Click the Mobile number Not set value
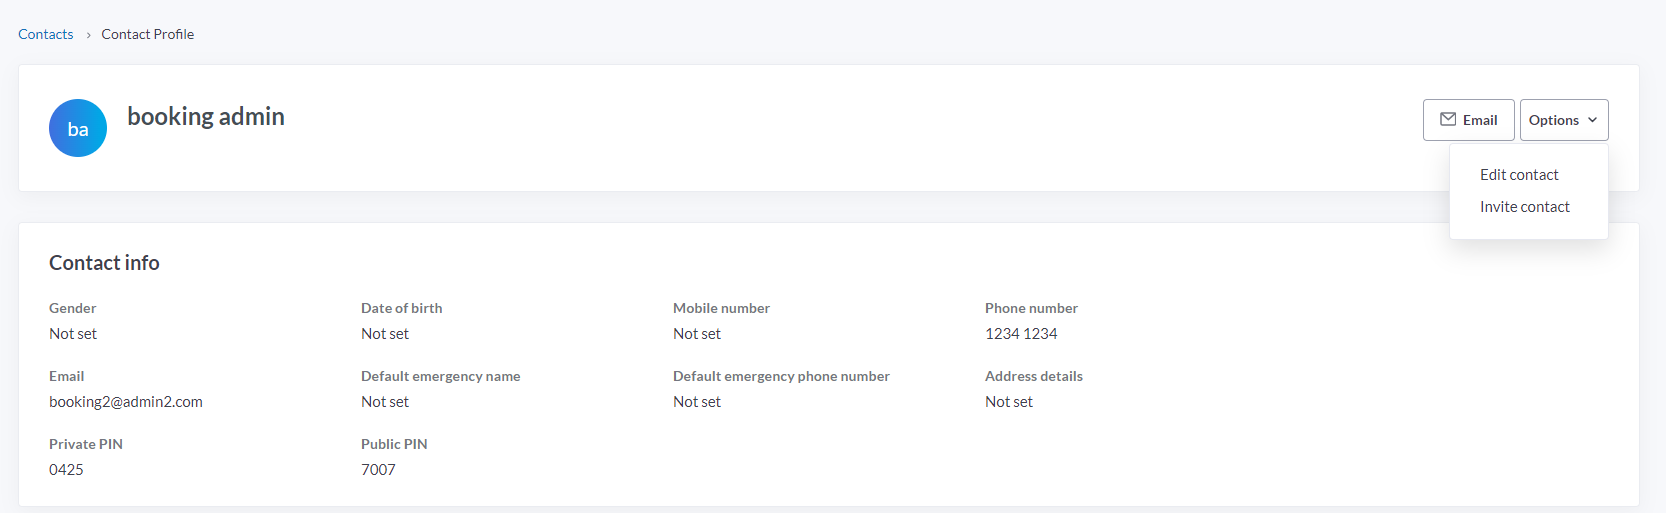The height and width of the screenshot is (513, 1666). coord(697,334)
